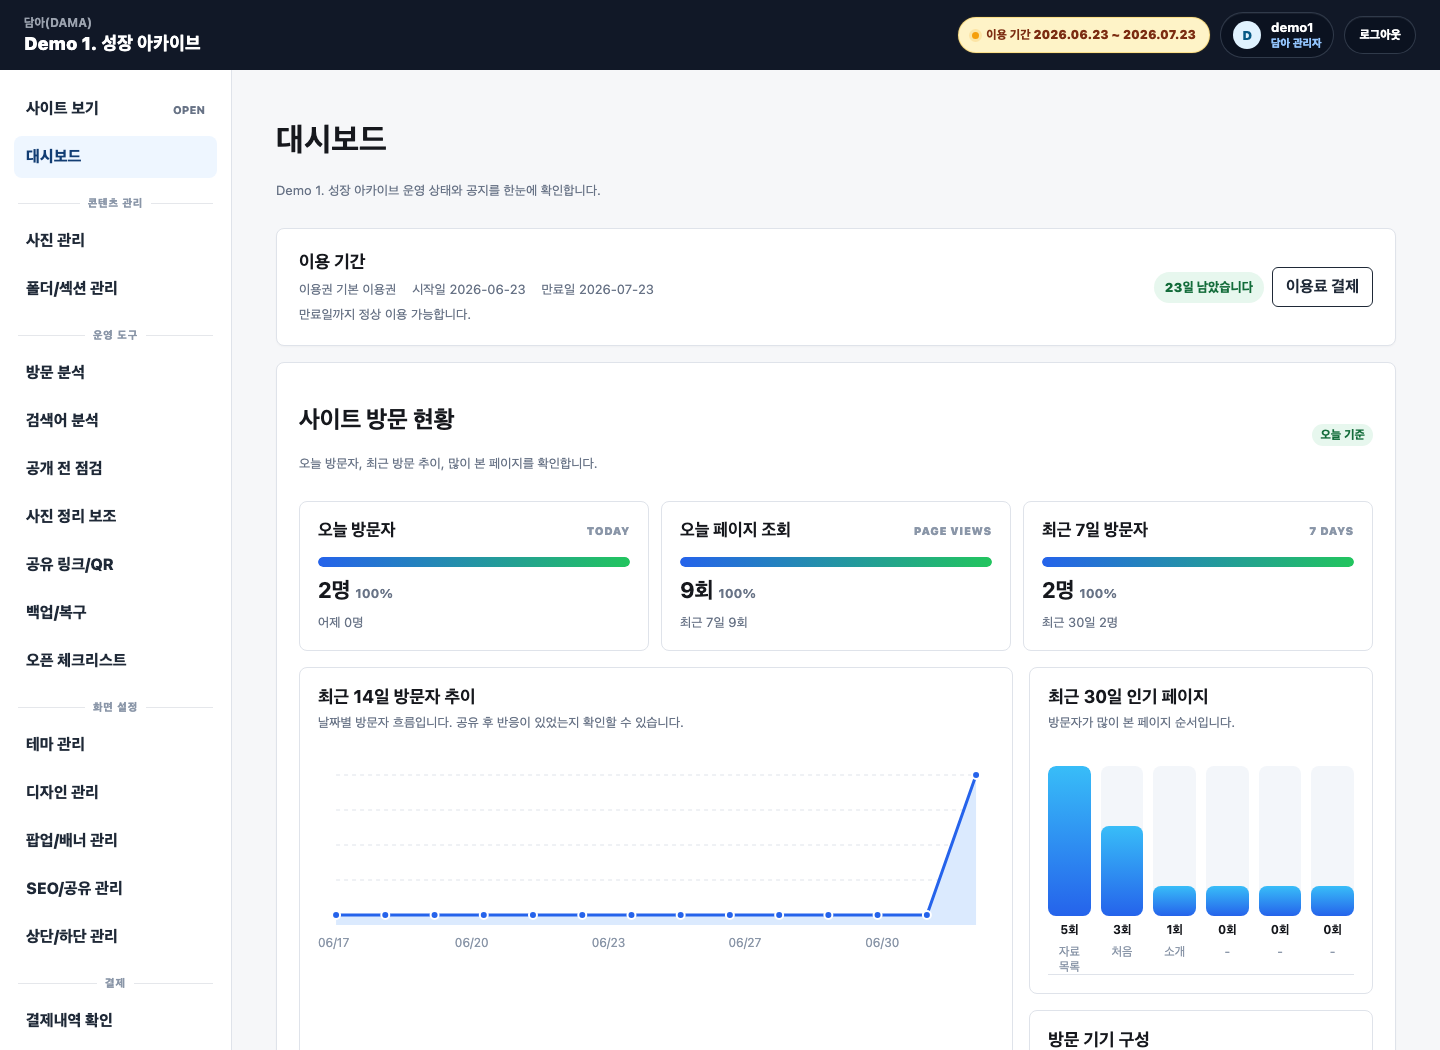Click the 오늘 기준 badge
Viewport: 1440px width, 1050px height.
pyautogui.click(x=1342, y=434)
